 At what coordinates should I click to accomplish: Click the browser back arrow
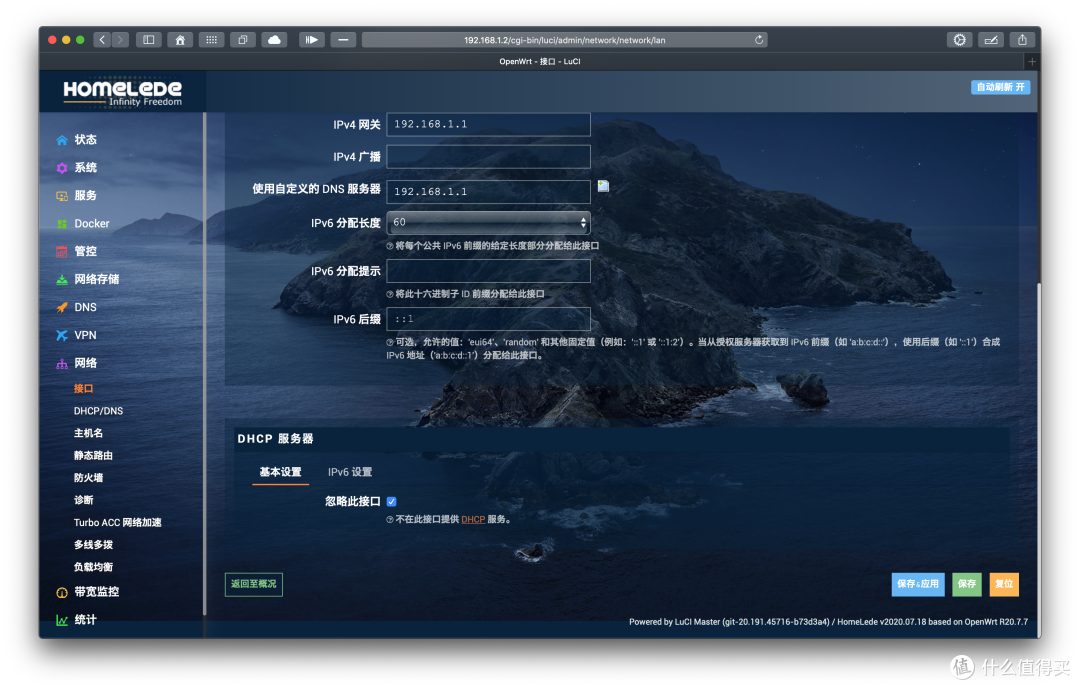102,40
